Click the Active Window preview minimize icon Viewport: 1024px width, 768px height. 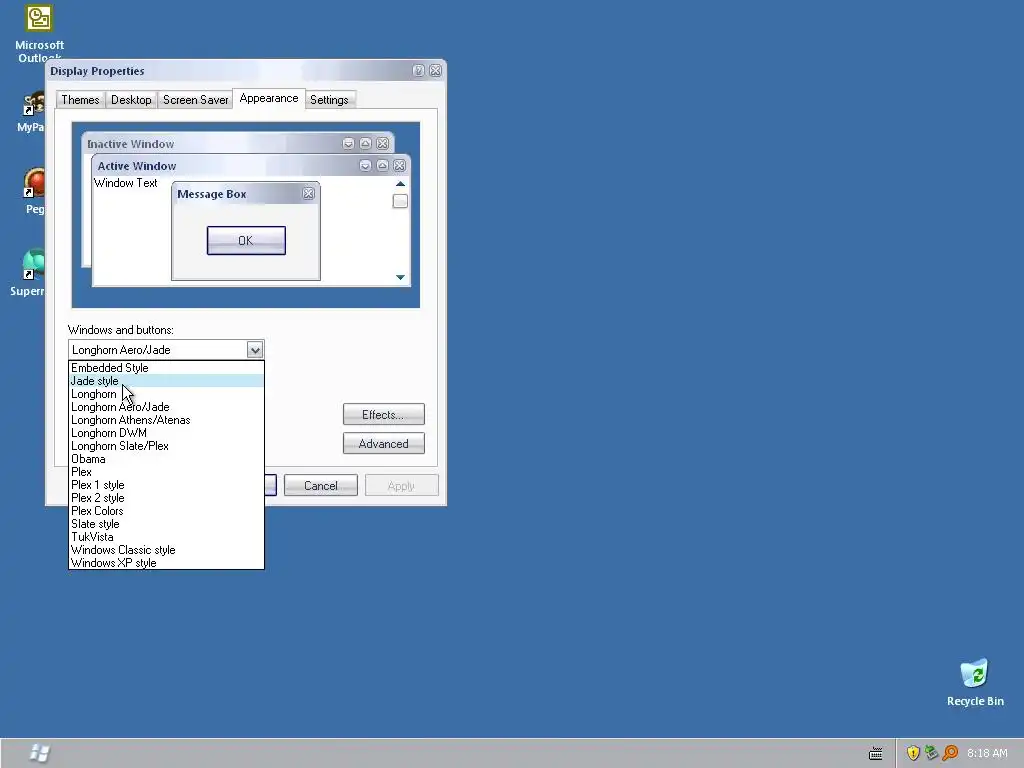365,166
